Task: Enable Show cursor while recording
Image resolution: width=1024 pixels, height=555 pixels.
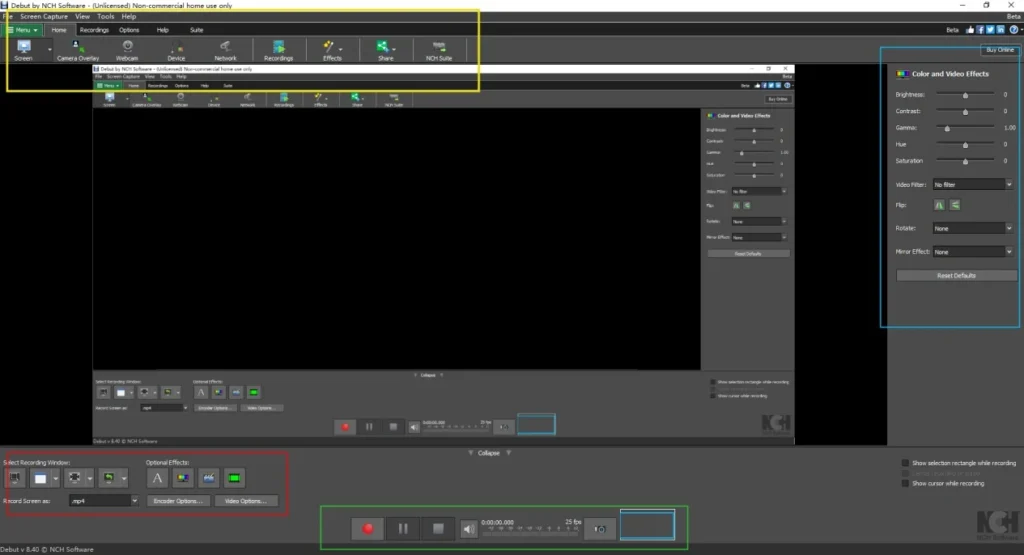Action: point(905,484)
